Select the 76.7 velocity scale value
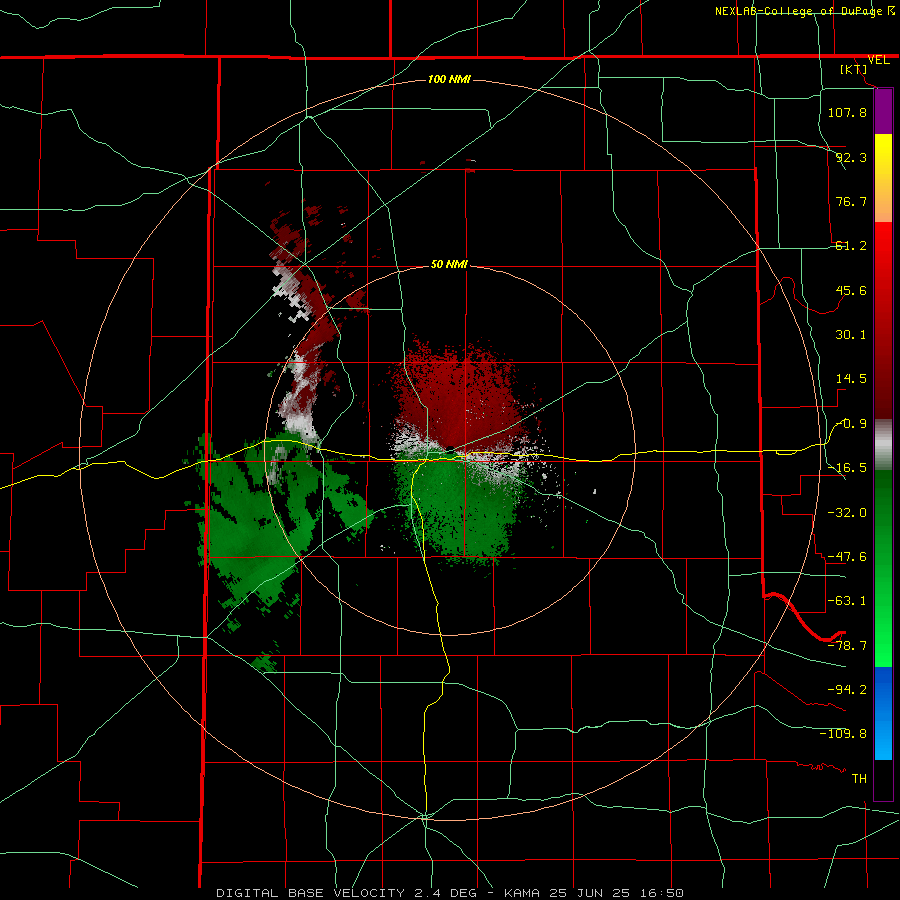The height and width of the screenshot is (900, 900). coord(851,201)
